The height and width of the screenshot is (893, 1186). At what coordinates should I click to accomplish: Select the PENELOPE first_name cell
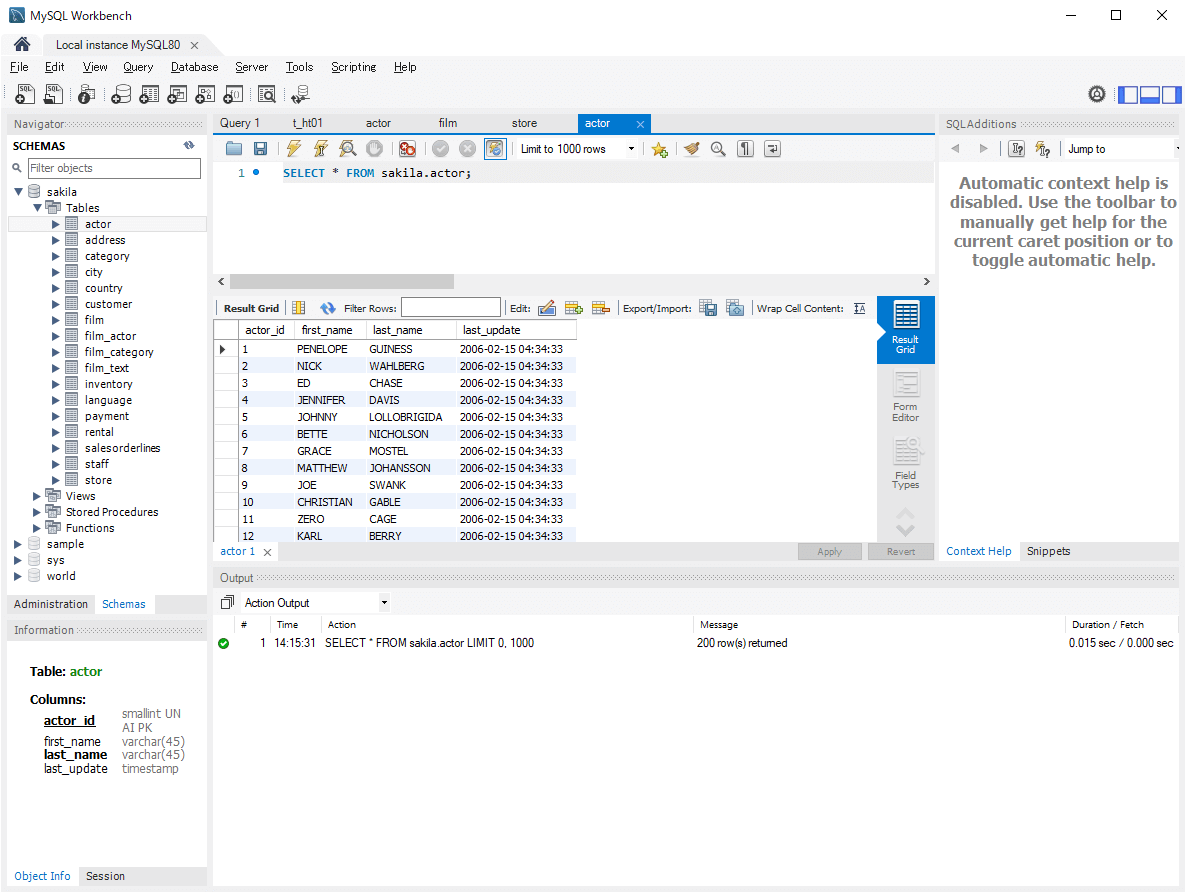coord(330,349)
